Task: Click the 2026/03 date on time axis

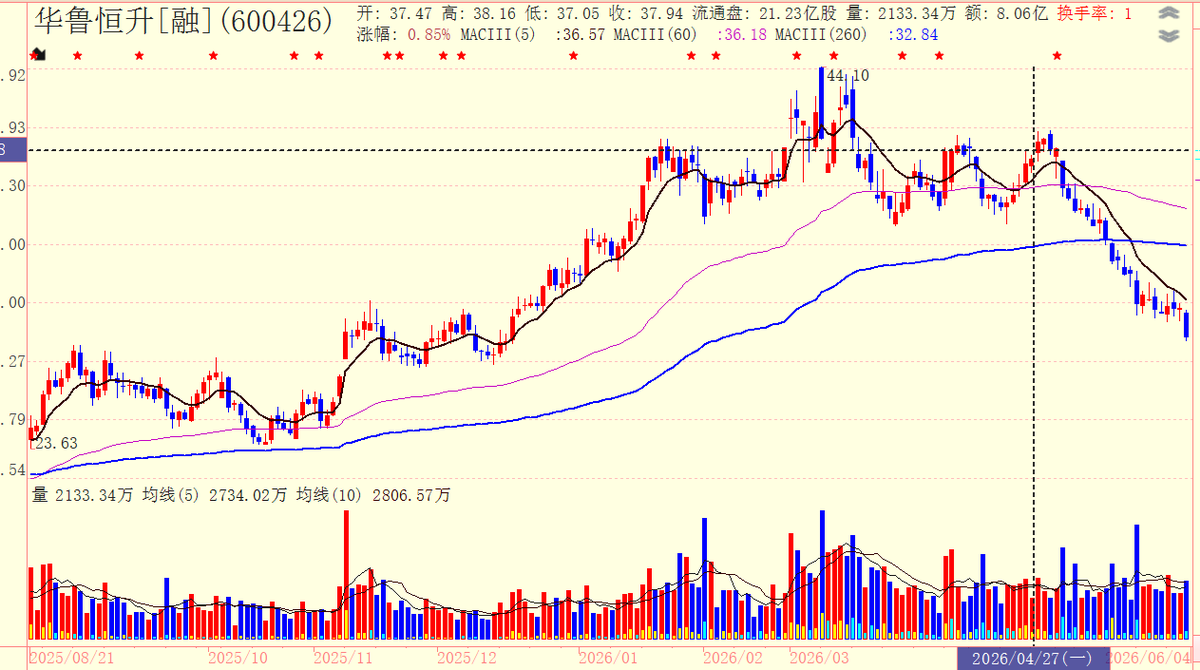Action: (819, 658)
